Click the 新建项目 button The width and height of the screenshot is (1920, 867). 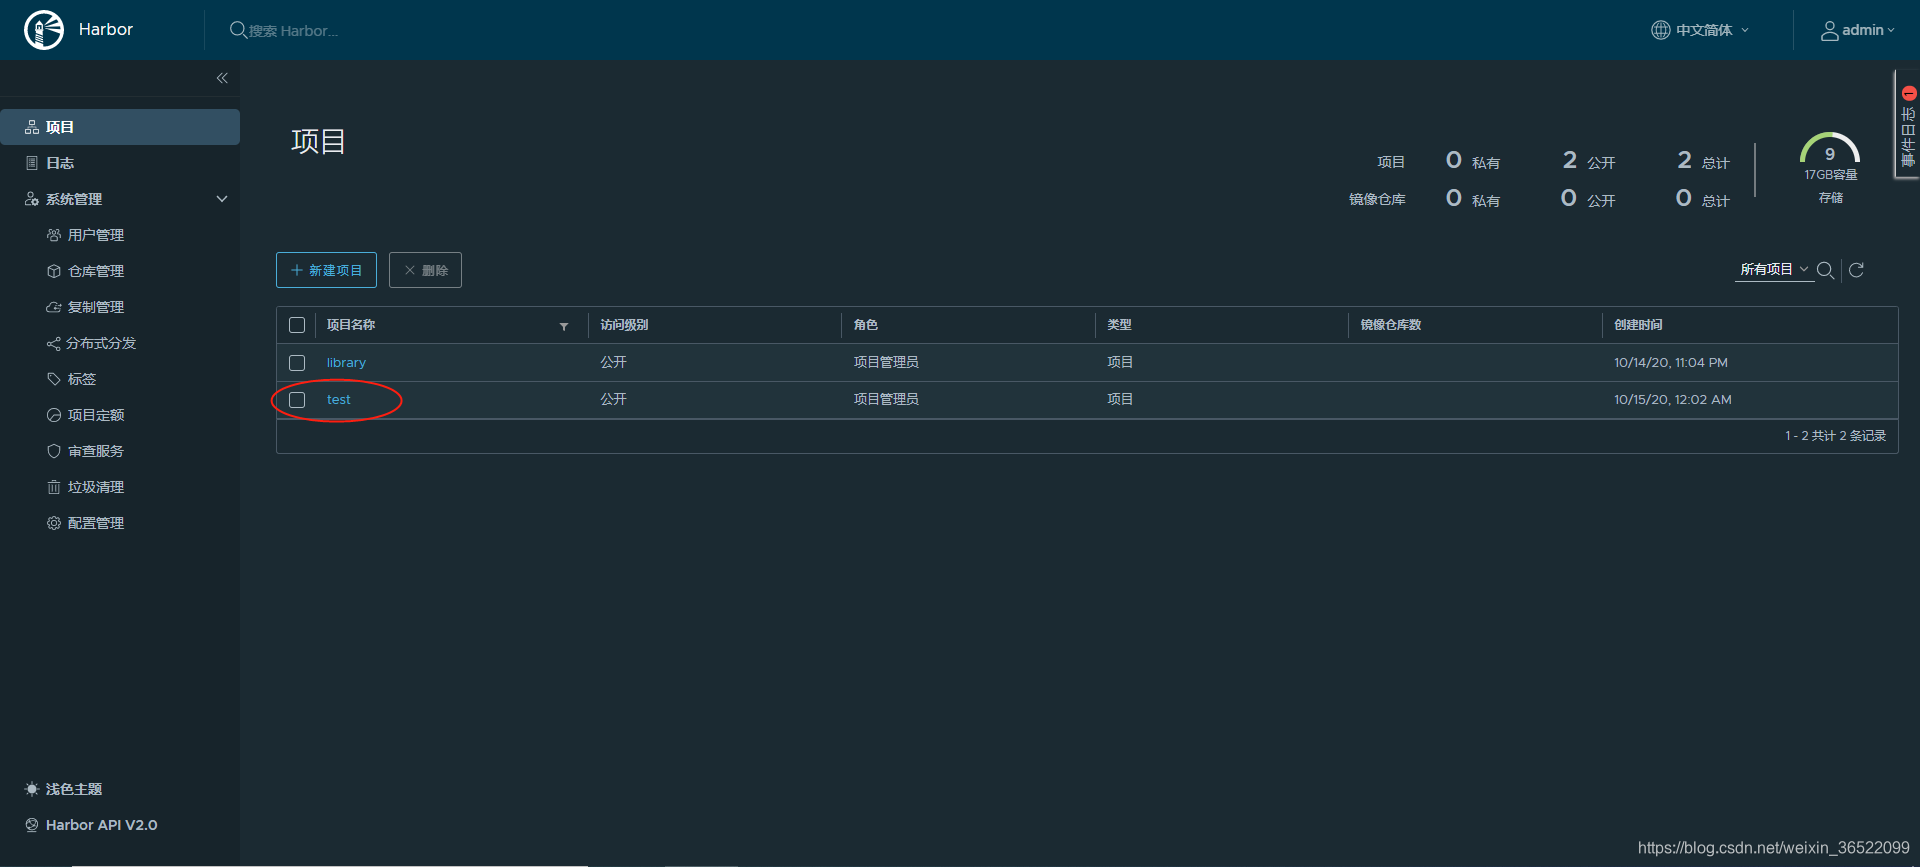tap(326, 270)
